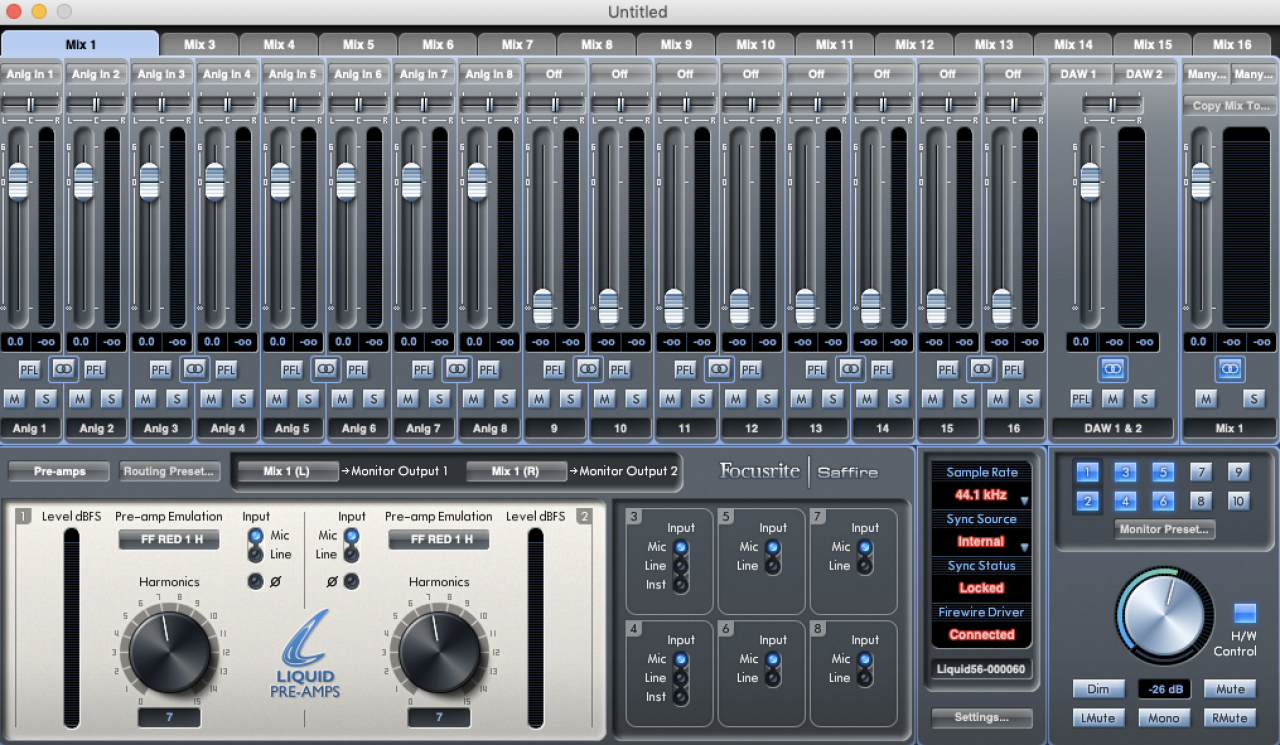The image size is (1280, 745).
Task: Select monitor output 7 button
Action: pos(1201,473)
